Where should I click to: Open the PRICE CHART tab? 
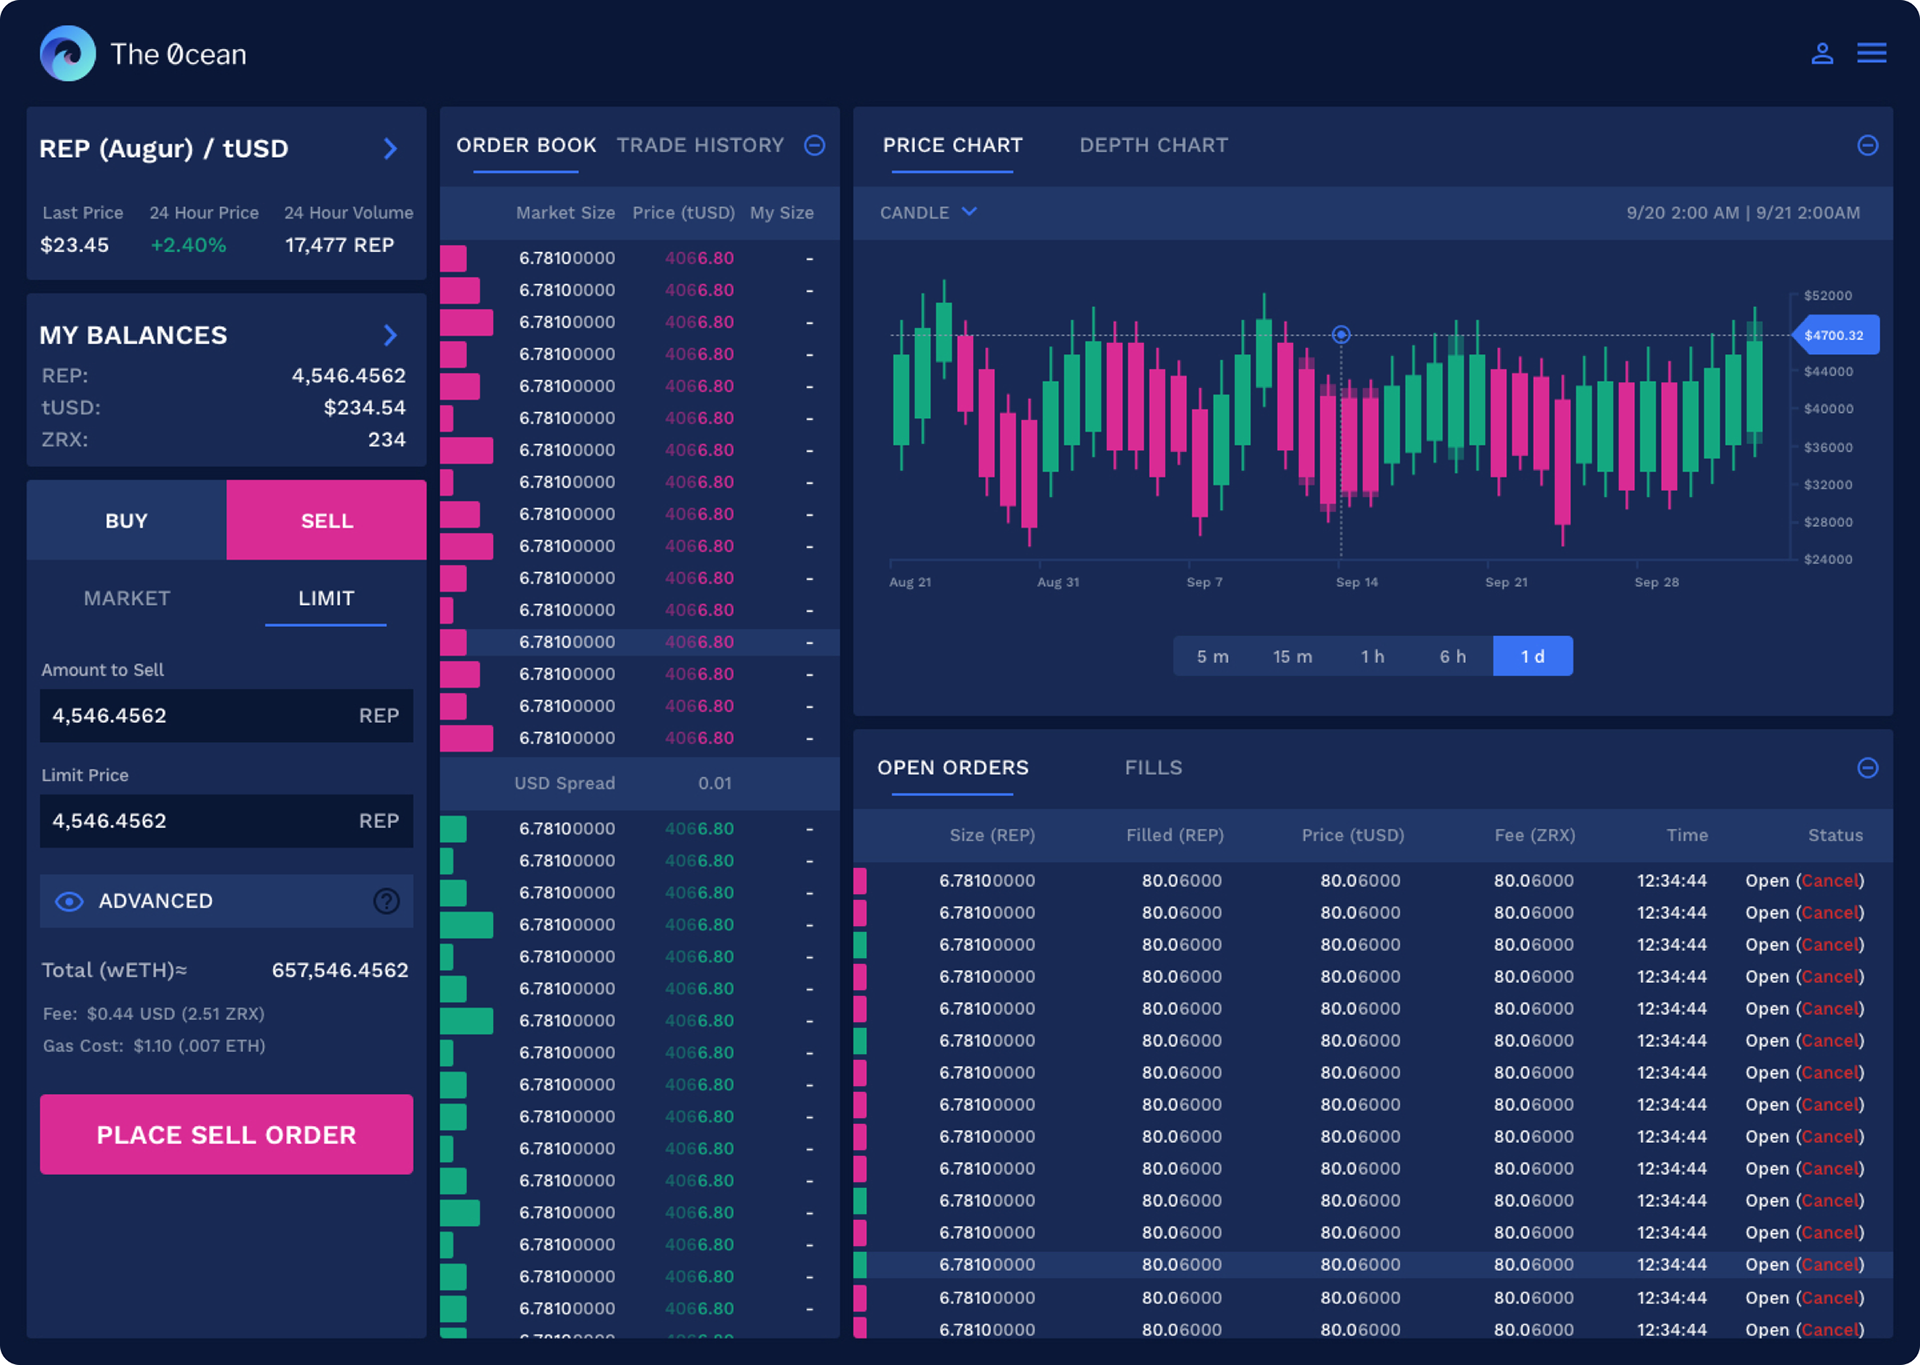(x=953, y=146)
